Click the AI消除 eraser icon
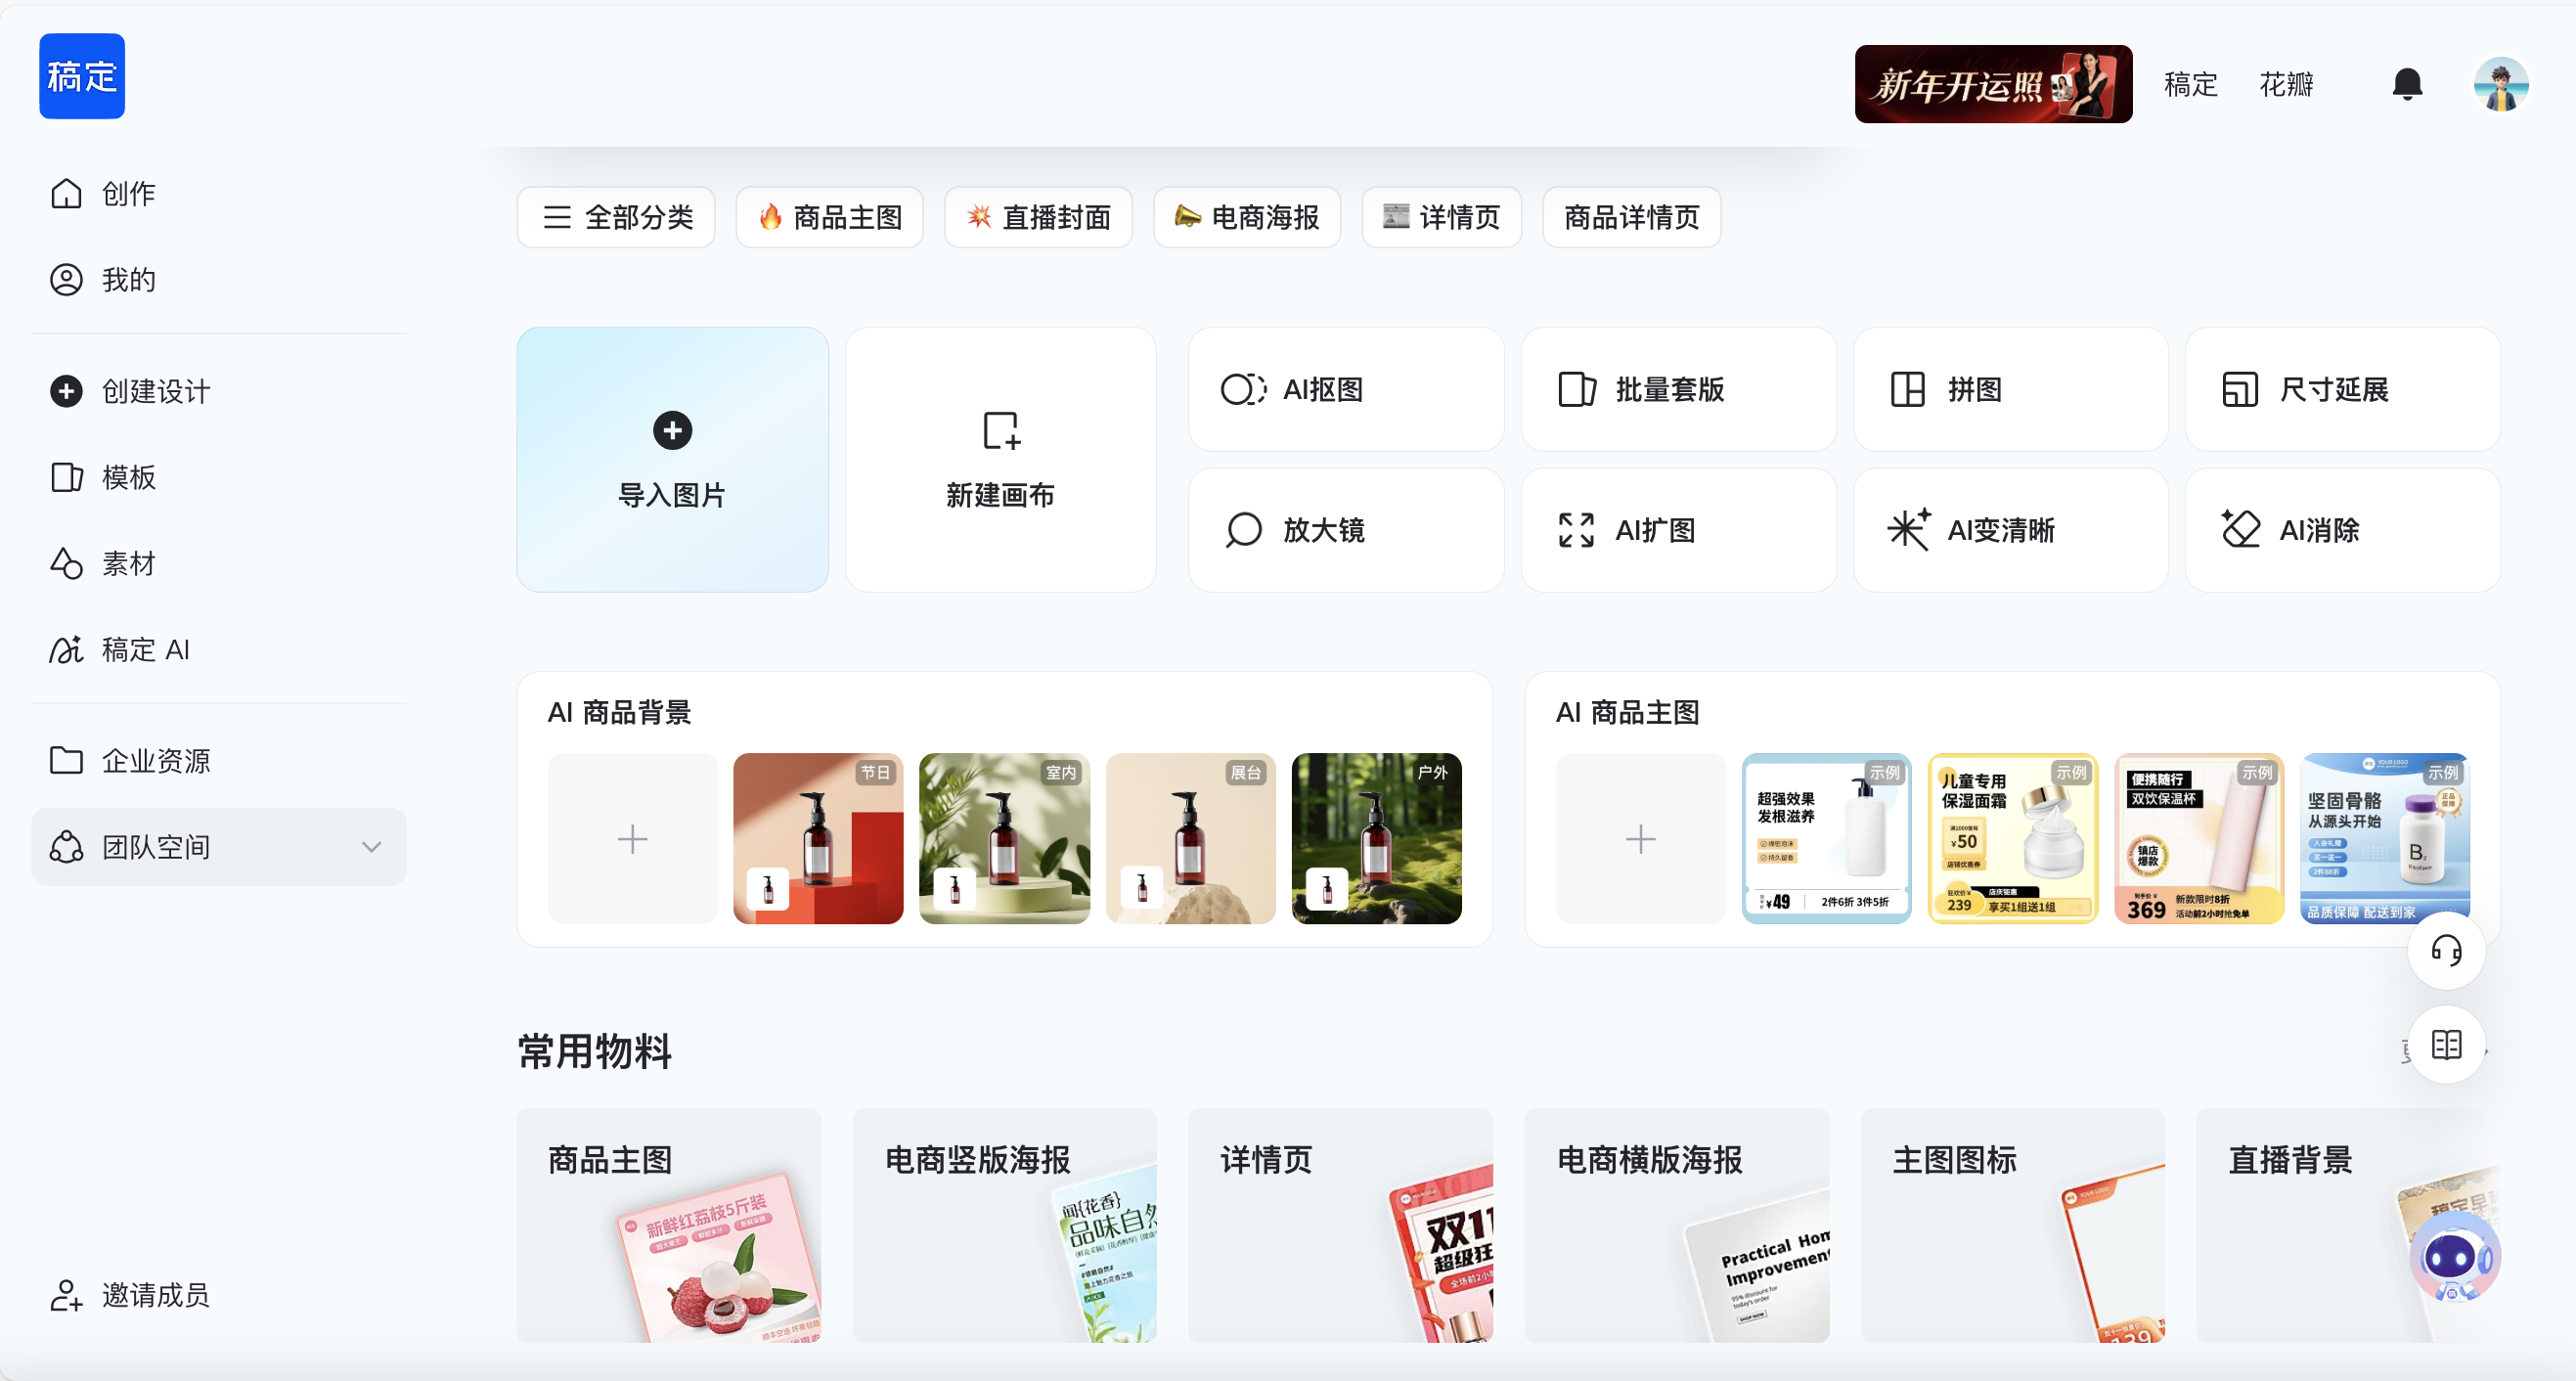The height and width of the screenshot is (1381, 2576). 2240,529
